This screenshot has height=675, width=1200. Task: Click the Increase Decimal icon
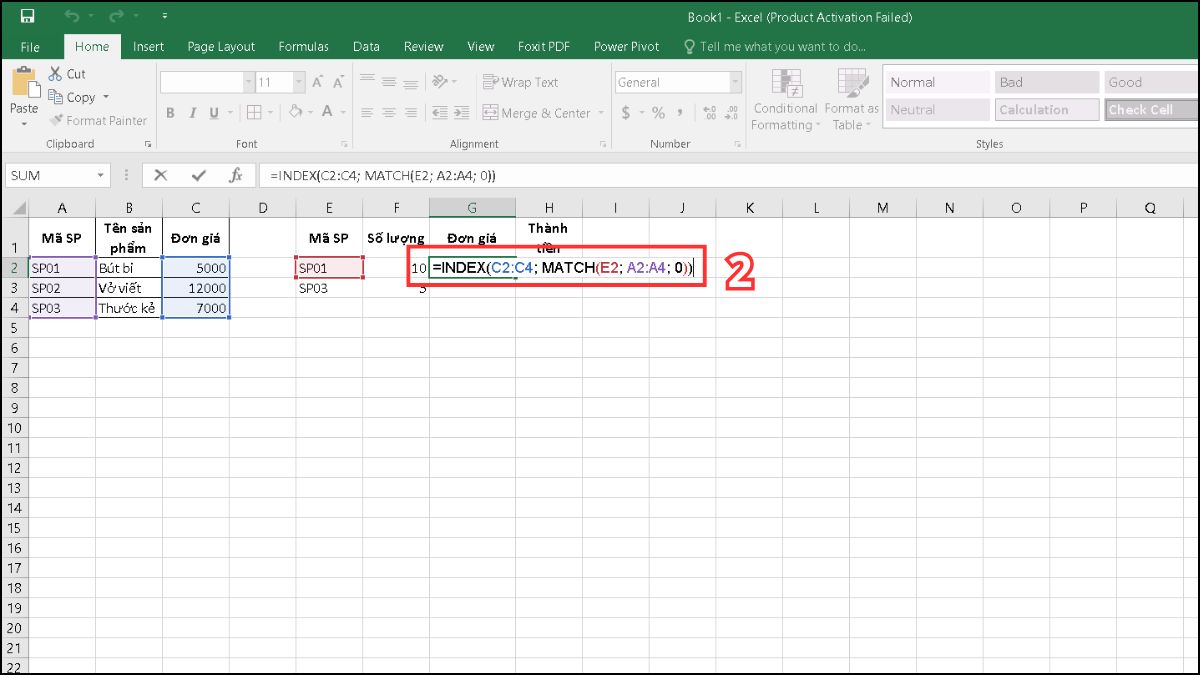[710, 113]
